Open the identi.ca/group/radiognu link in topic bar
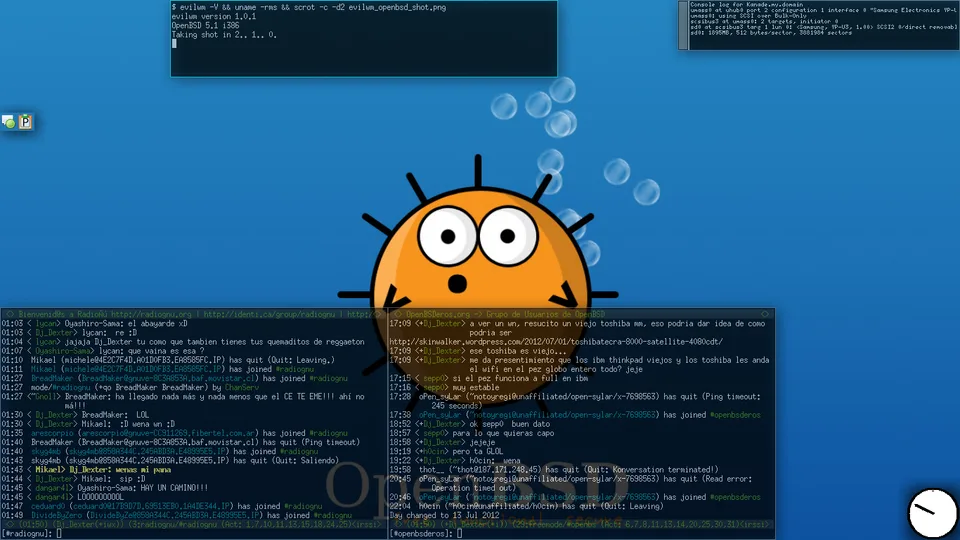 (x=269, y=314)
